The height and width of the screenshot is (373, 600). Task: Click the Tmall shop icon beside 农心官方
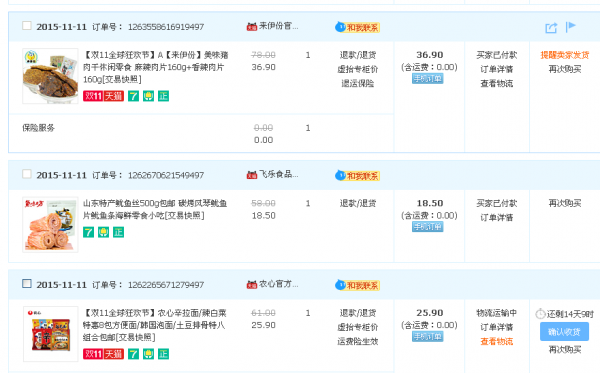252,285
